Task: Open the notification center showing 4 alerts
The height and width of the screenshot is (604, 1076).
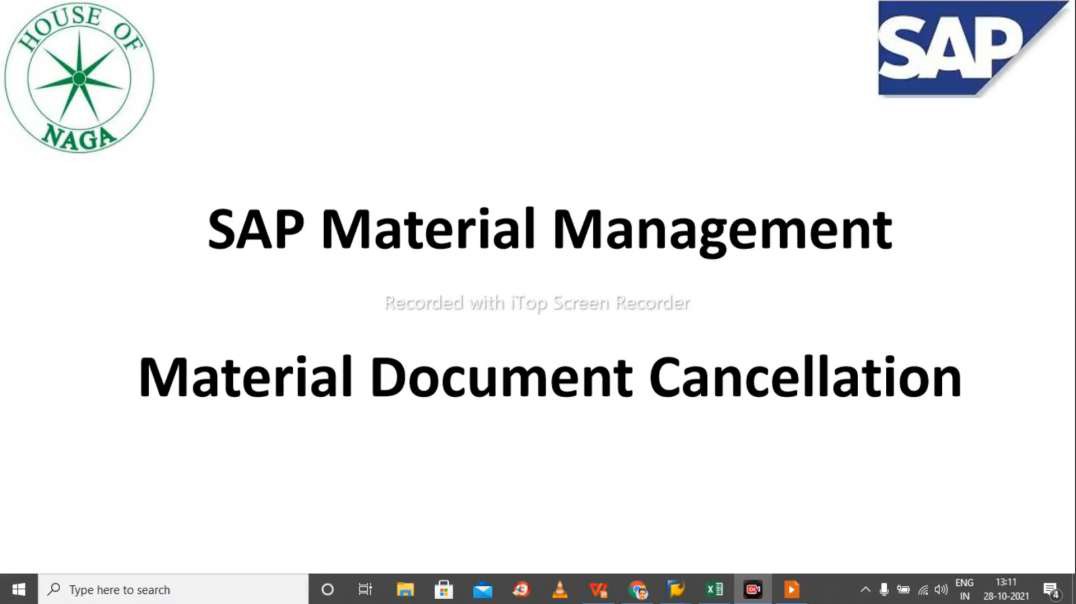Action: (x=1052, y=589)
